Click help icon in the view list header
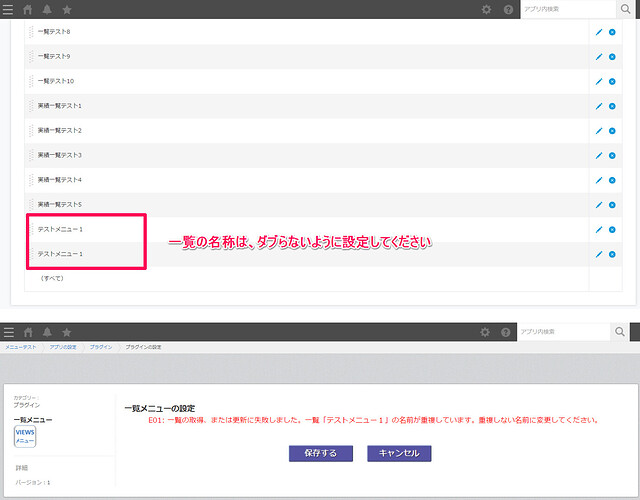Viewport: 640px width, 500px height. pos(508,9)
